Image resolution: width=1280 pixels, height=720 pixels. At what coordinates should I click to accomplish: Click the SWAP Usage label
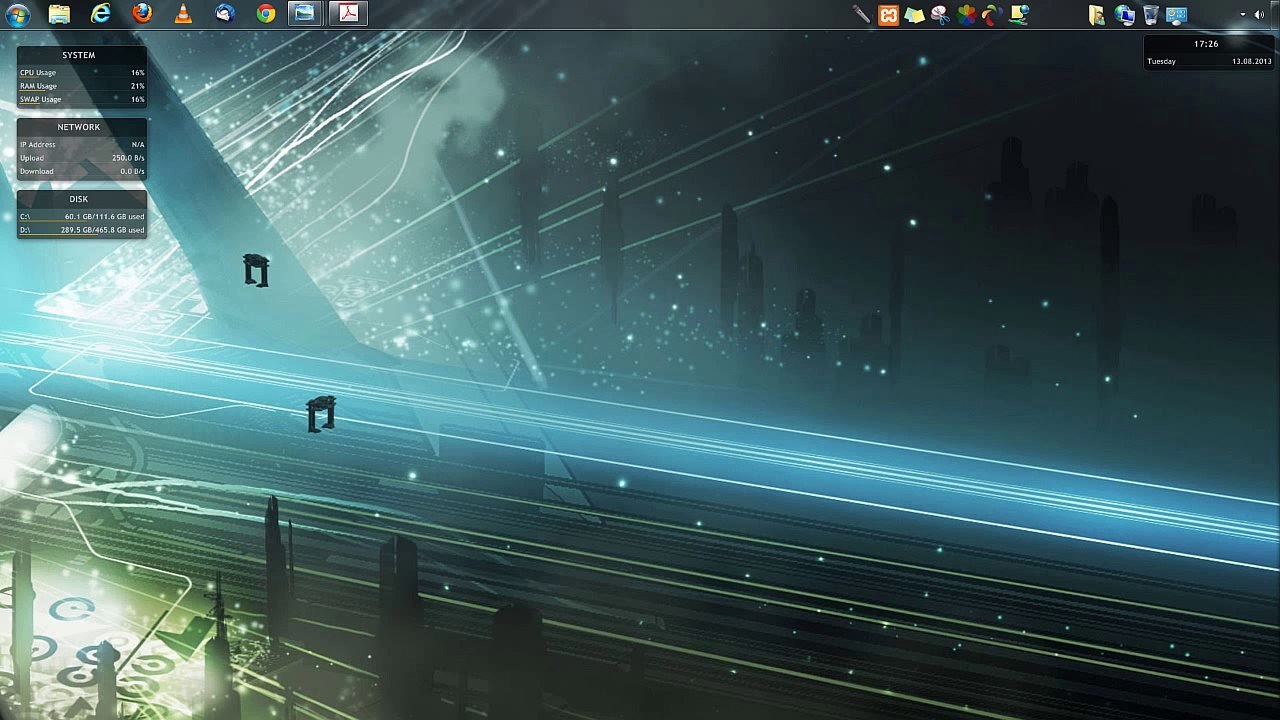click(x=41, y=99)
